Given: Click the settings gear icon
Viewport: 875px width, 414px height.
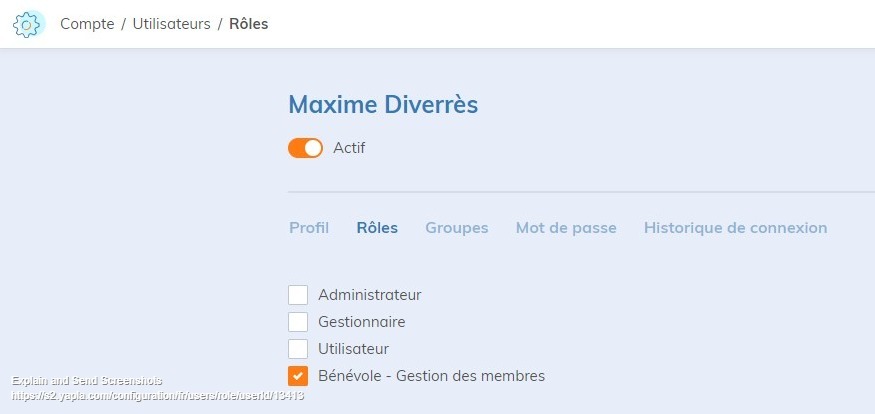Looking at the screenshot, I should click(x=29, y=24).
